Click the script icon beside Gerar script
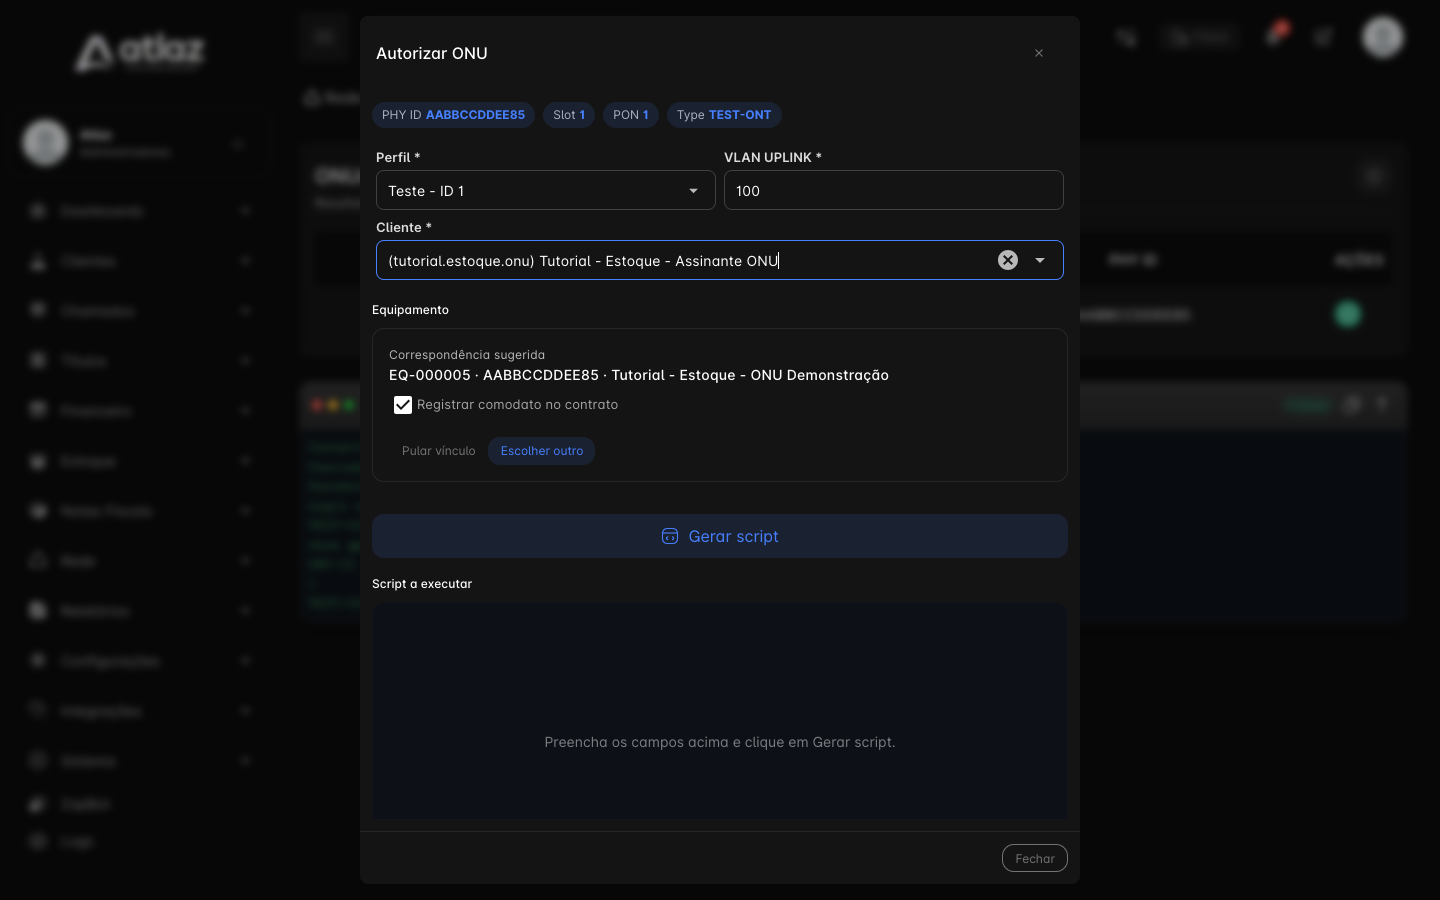This screenshot has width=1440, height=900. [x=670, y=536]
